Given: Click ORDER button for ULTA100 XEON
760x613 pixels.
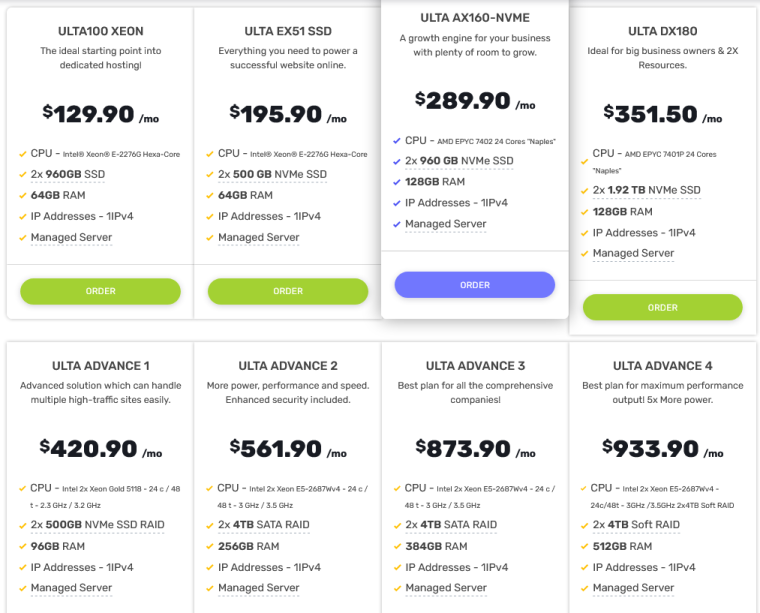Looking at the screenshot, I should click(100, 291).
